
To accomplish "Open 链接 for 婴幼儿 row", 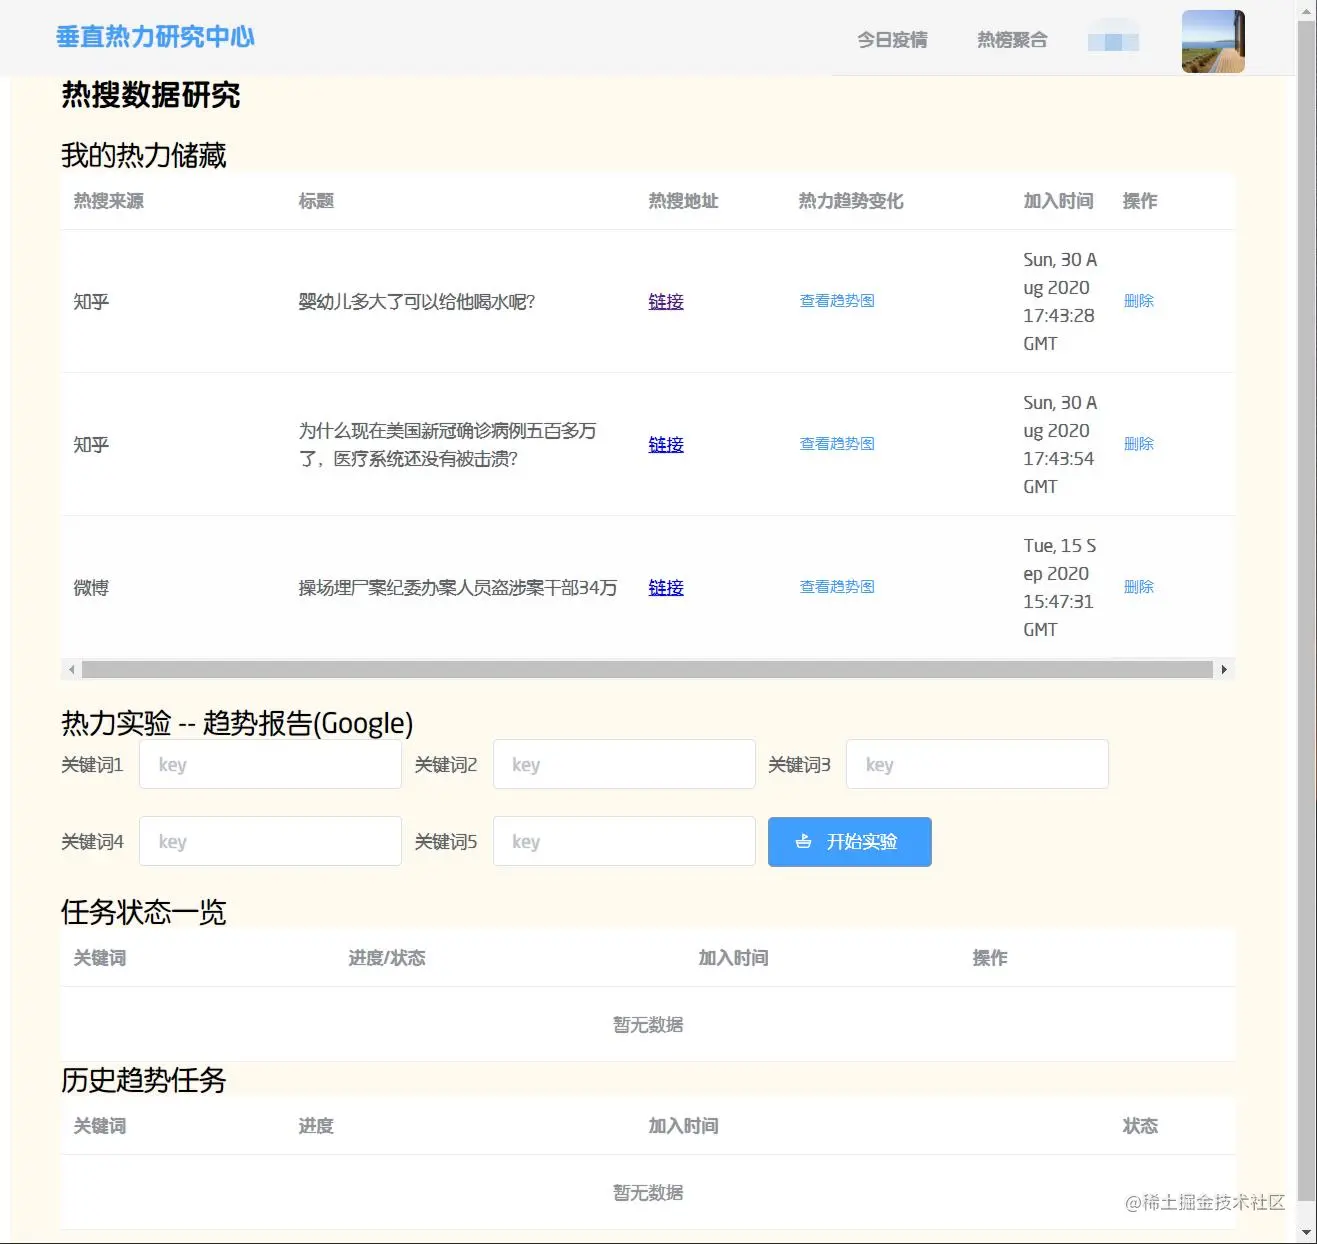I will pos(666,301).
